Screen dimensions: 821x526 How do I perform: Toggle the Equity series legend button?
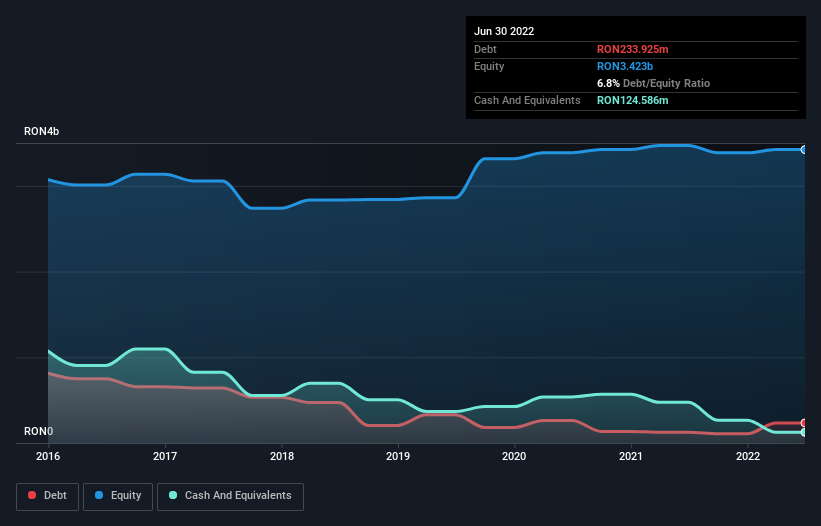118,496
